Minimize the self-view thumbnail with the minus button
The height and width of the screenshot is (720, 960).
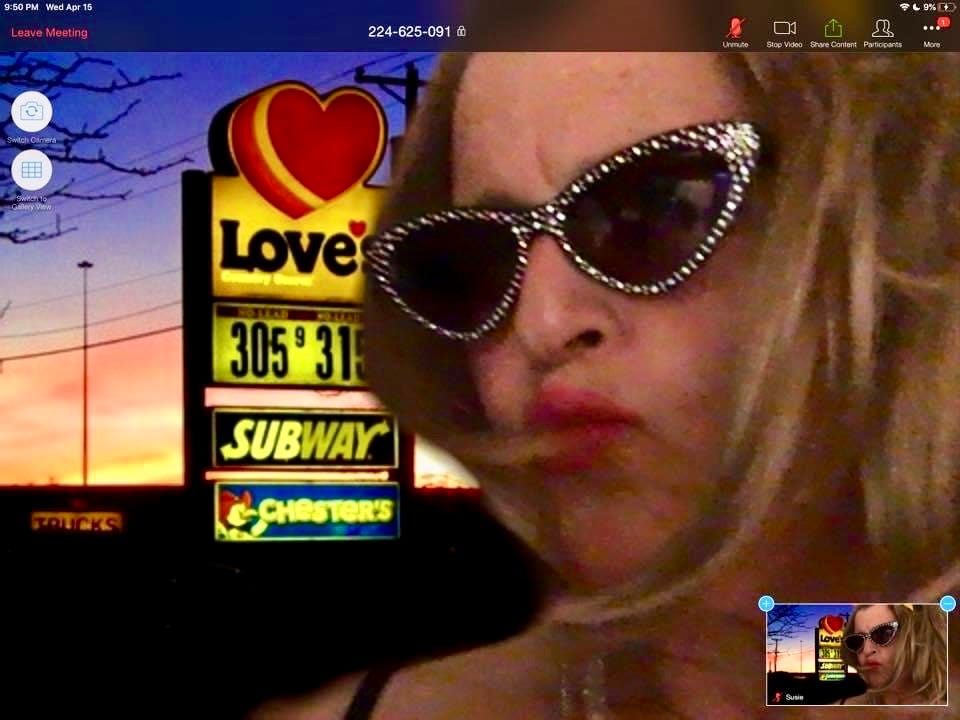pyautogui.click(x=947, y=604)
